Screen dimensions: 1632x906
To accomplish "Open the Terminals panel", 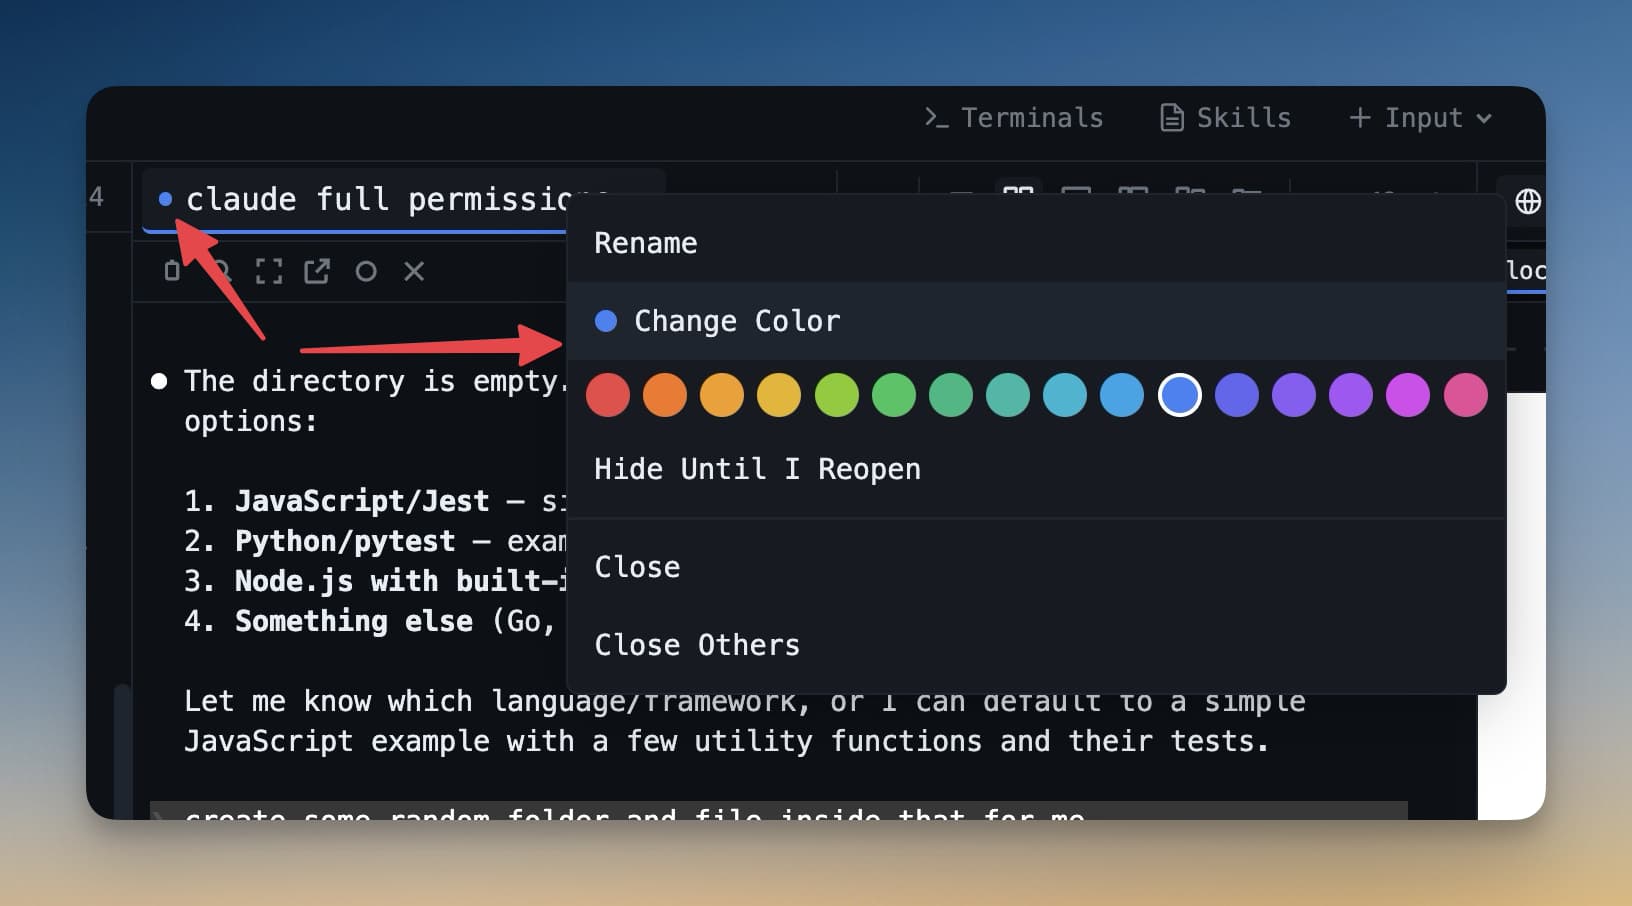I will click(1013, 118).
